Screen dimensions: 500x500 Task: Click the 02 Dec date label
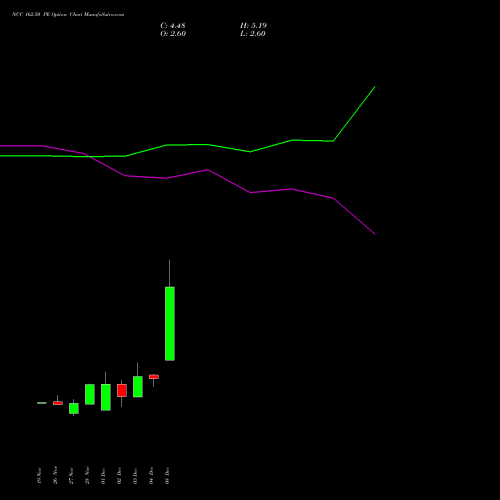coord(119,476)
